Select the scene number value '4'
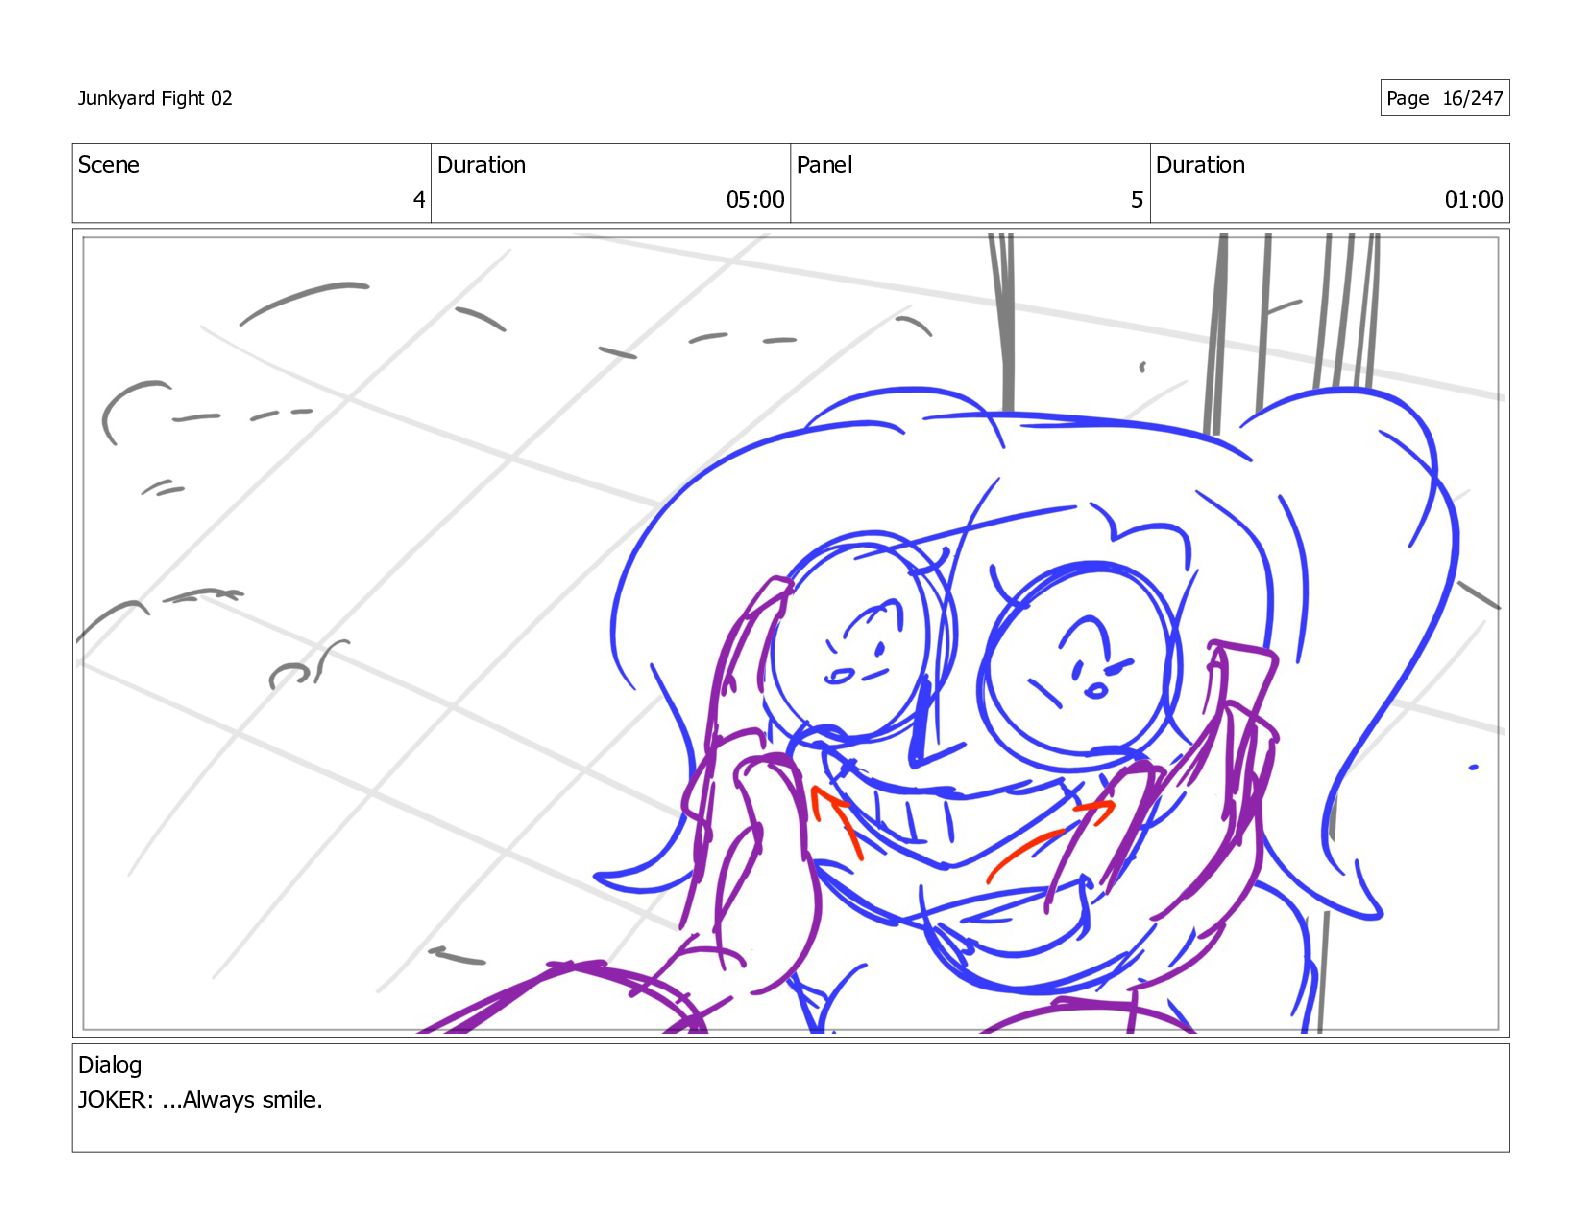The width and height of the screenshot is (1584, 1224). pyautogui.click(x=419, y=200)
